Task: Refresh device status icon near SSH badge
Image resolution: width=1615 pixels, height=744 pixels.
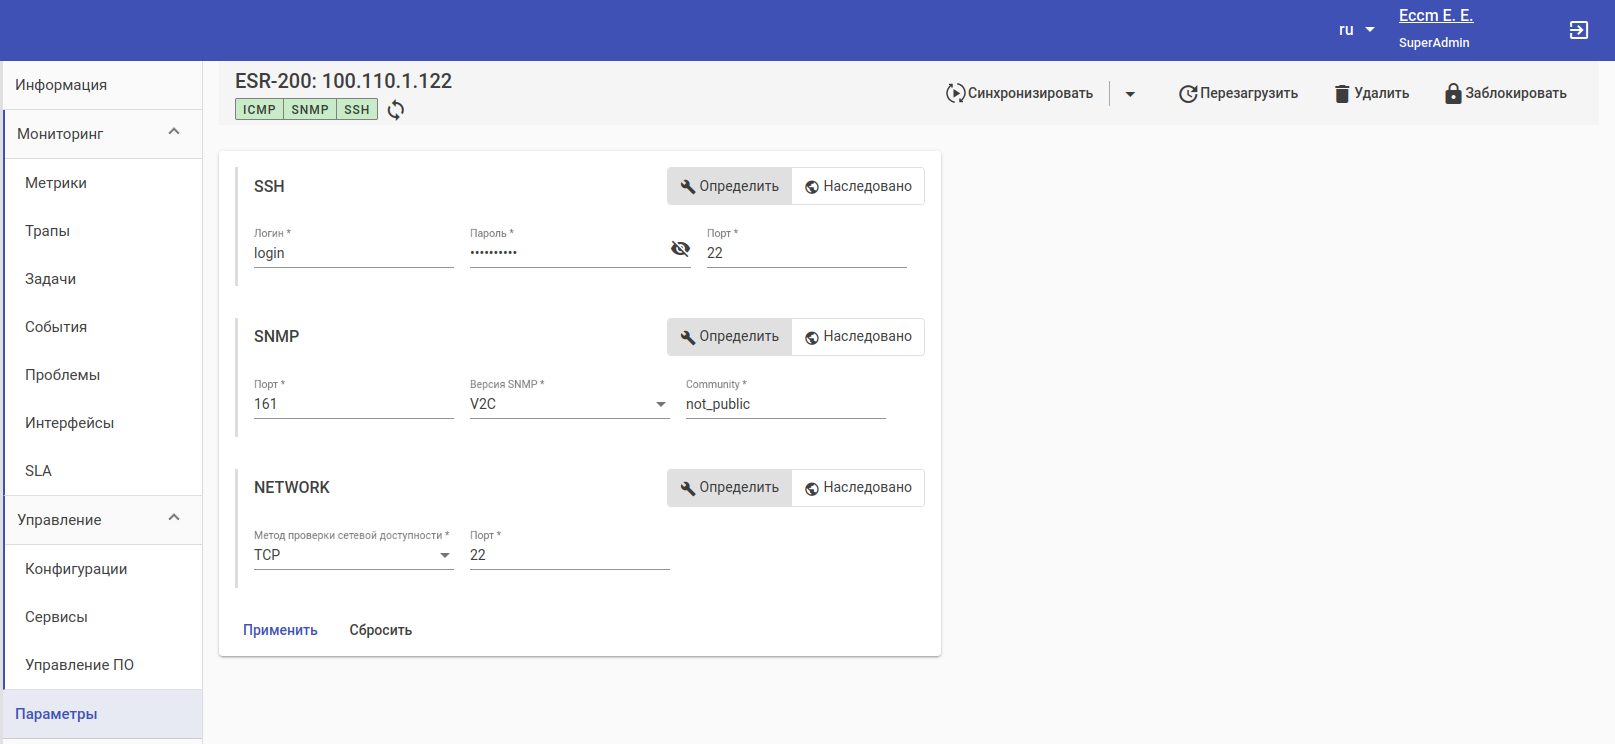Action: 396,110
